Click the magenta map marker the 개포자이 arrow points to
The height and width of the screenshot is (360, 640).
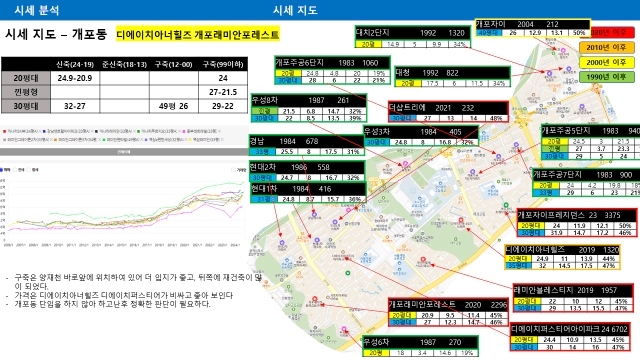click(x=563, y=50)
